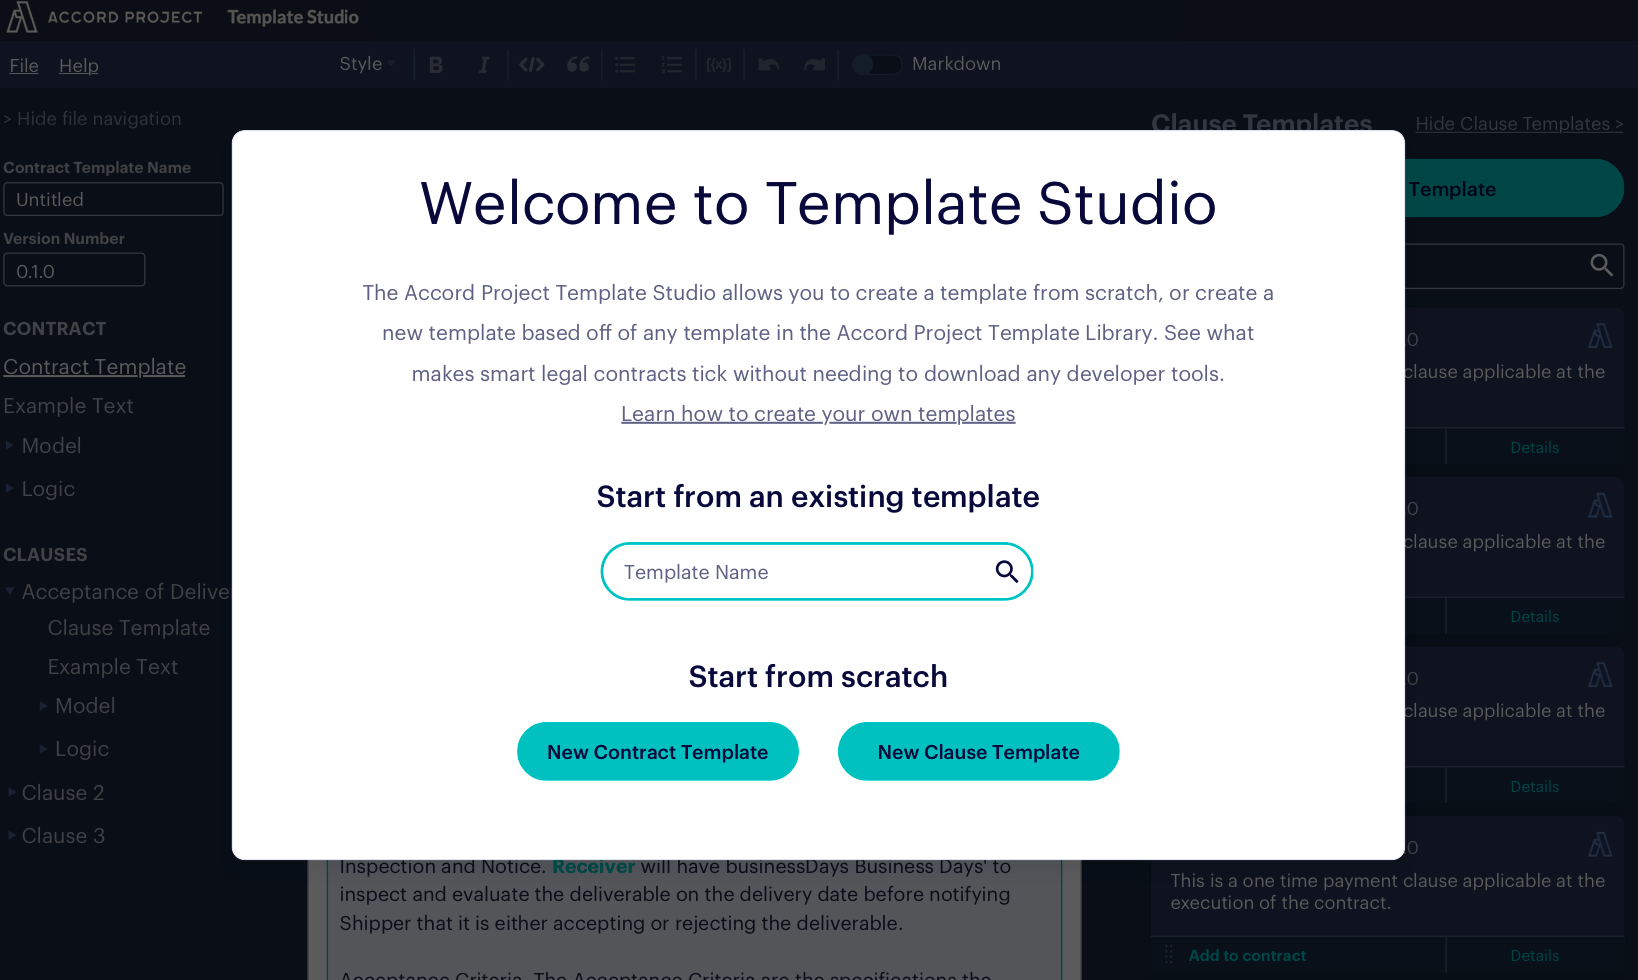Select contract Example Text in navigation
Viewport: 1638px width, 980px height.
[x=68, y=406]
